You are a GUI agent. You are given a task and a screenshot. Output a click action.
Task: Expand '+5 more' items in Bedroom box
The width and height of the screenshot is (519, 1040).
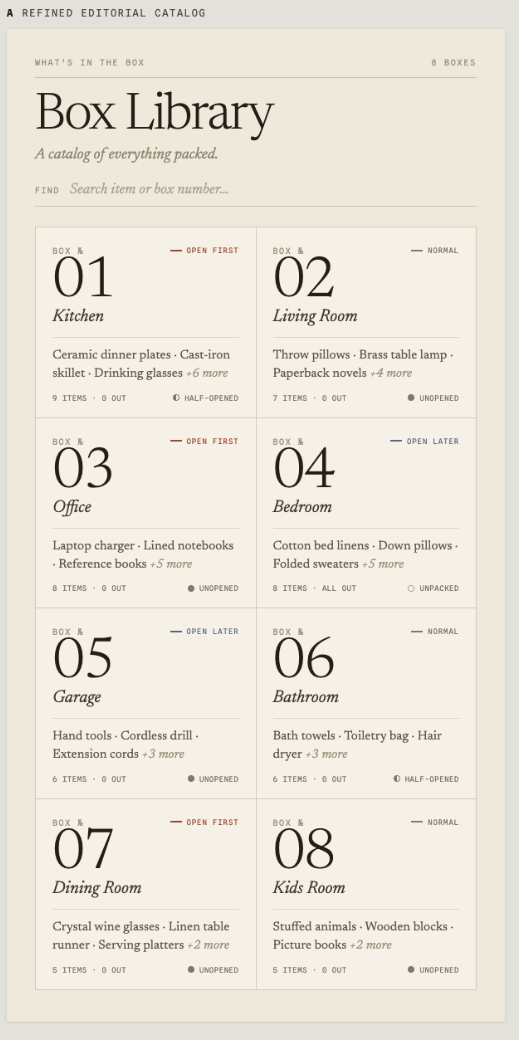tap(382, 564)
